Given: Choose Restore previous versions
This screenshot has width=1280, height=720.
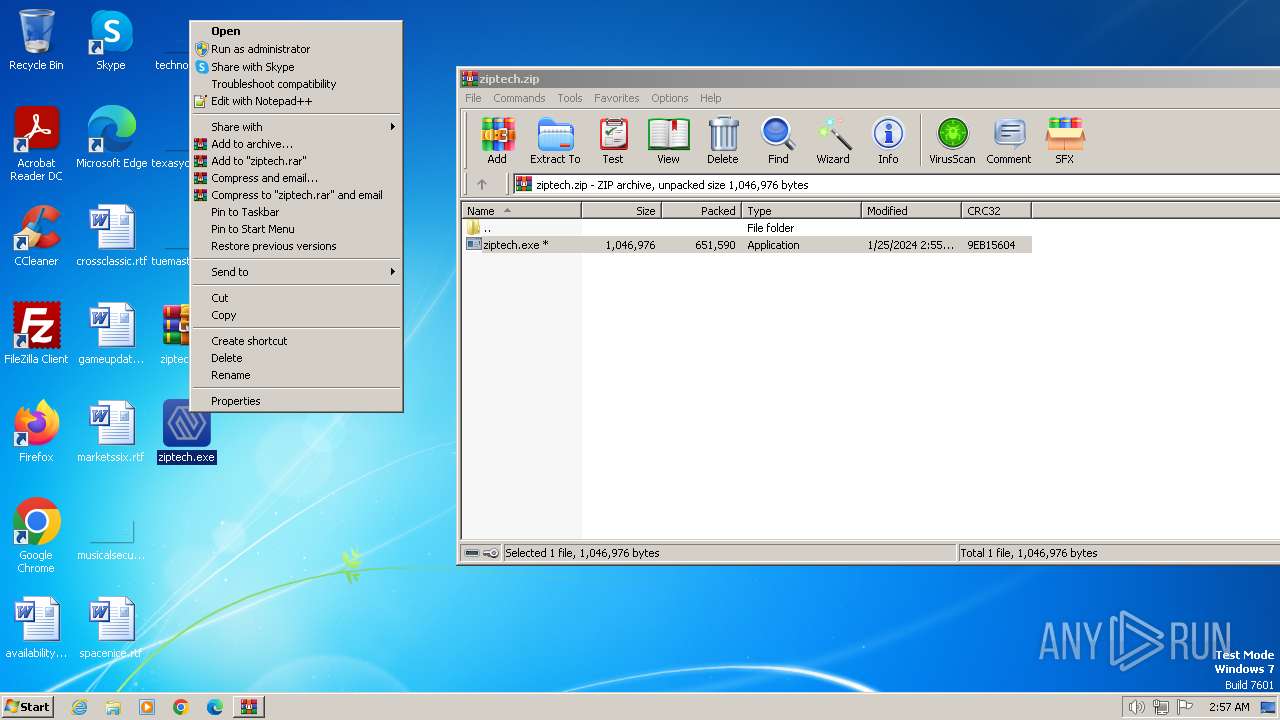Looking at the screenshot, I should click(x=296, y=246).
